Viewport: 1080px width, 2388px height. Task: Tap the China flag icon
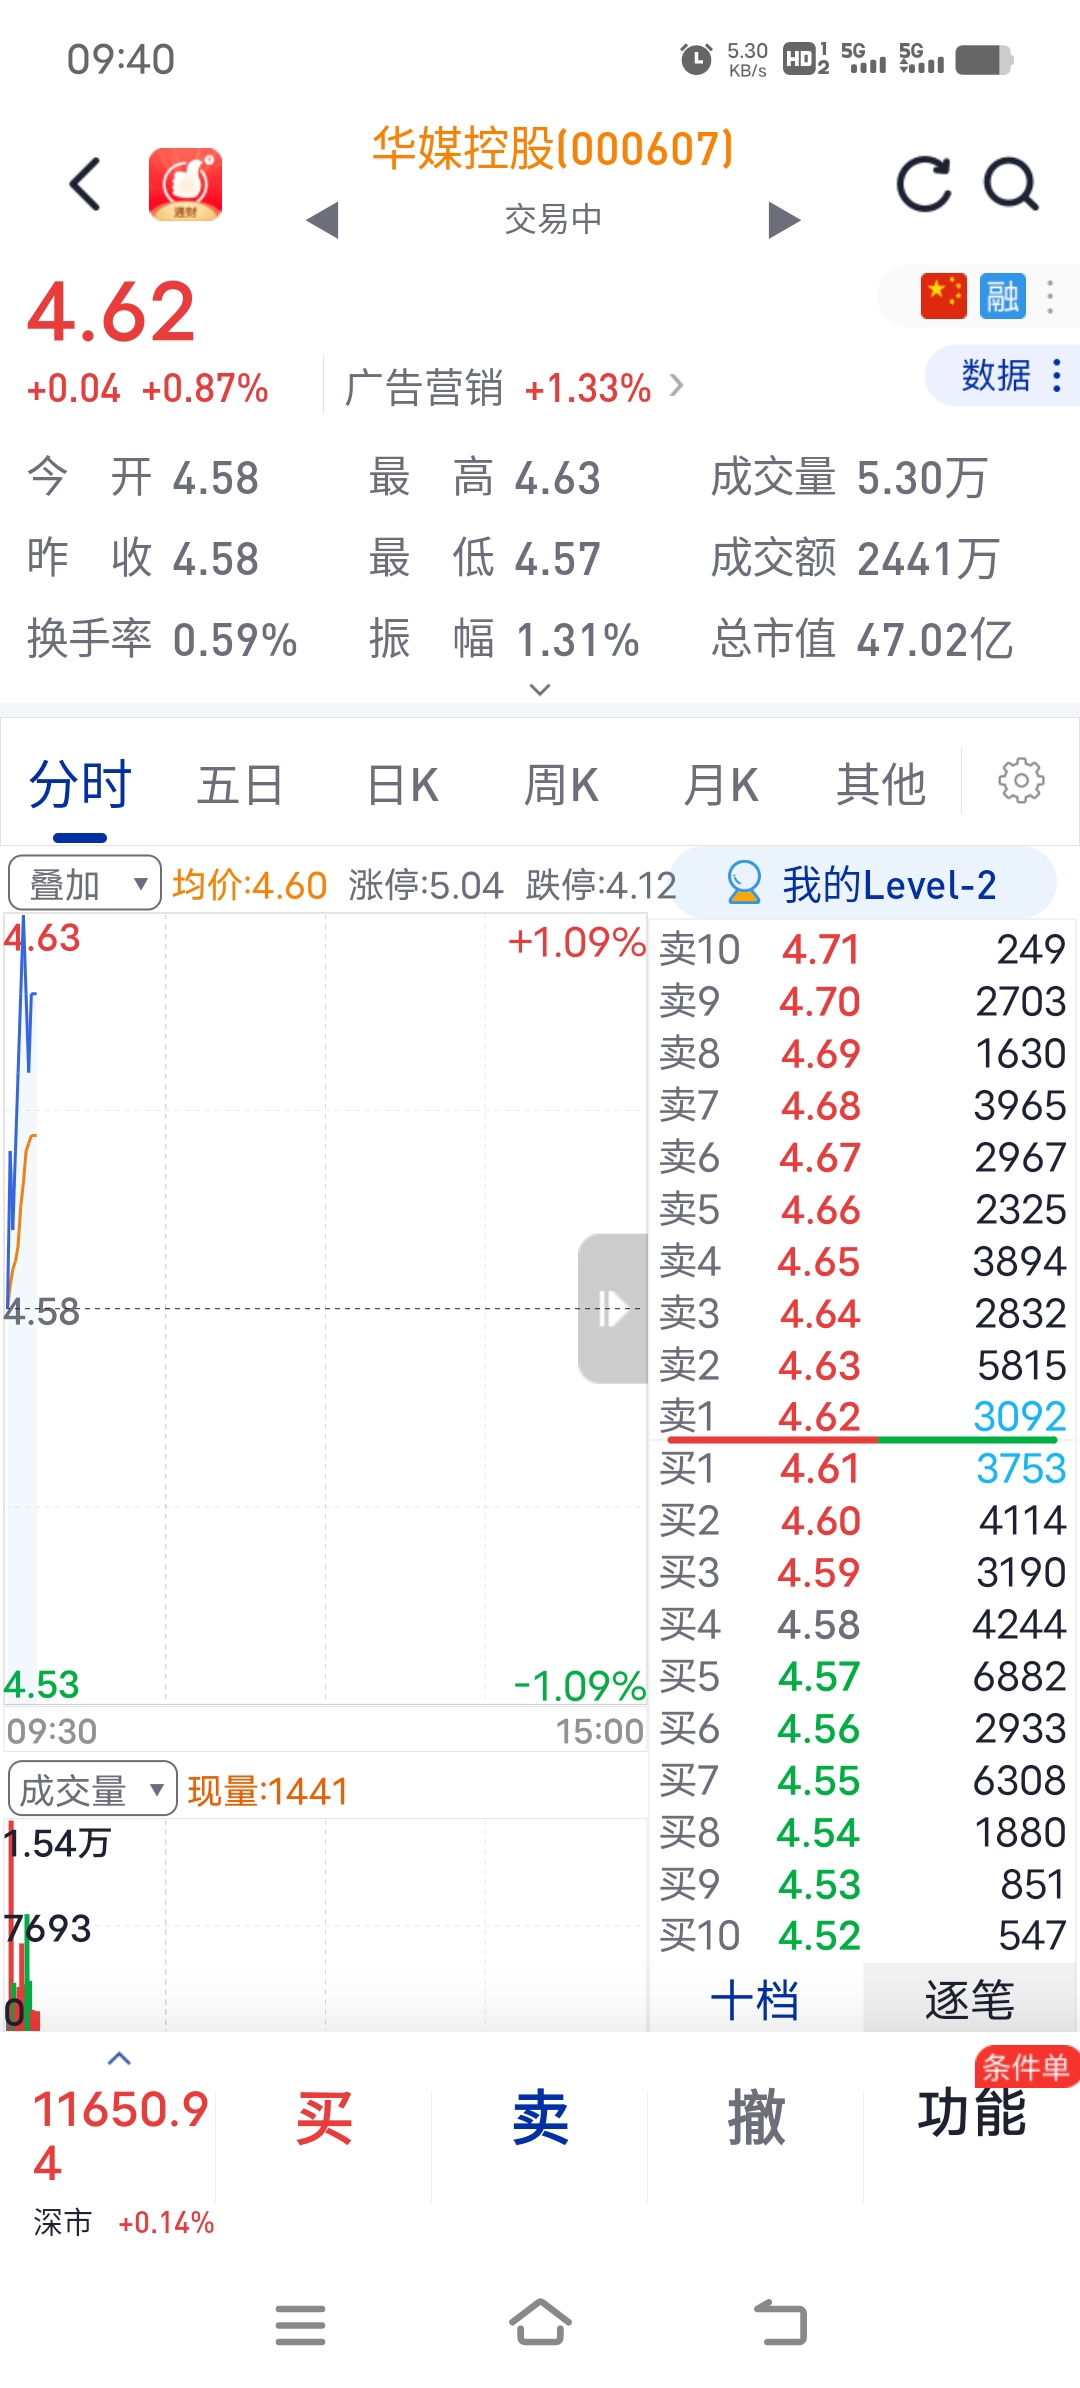point(943,296)
